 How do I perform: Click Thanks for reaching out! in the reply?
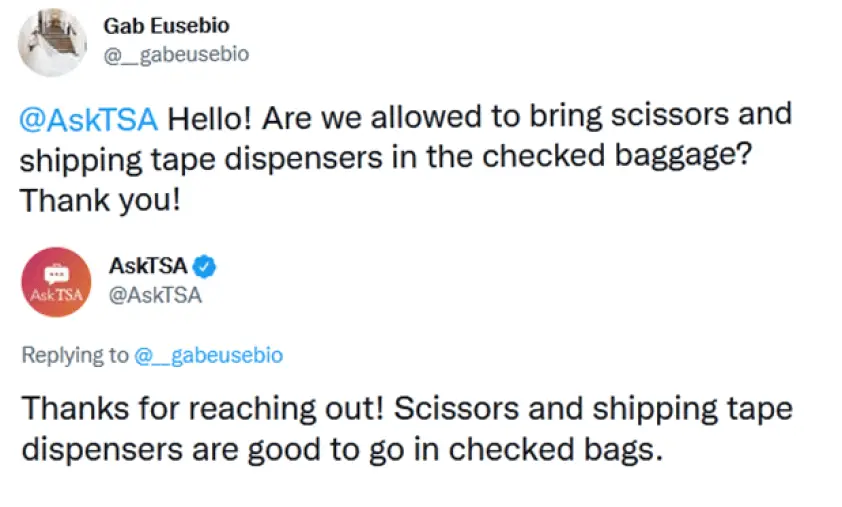click(x=202, y=409)
